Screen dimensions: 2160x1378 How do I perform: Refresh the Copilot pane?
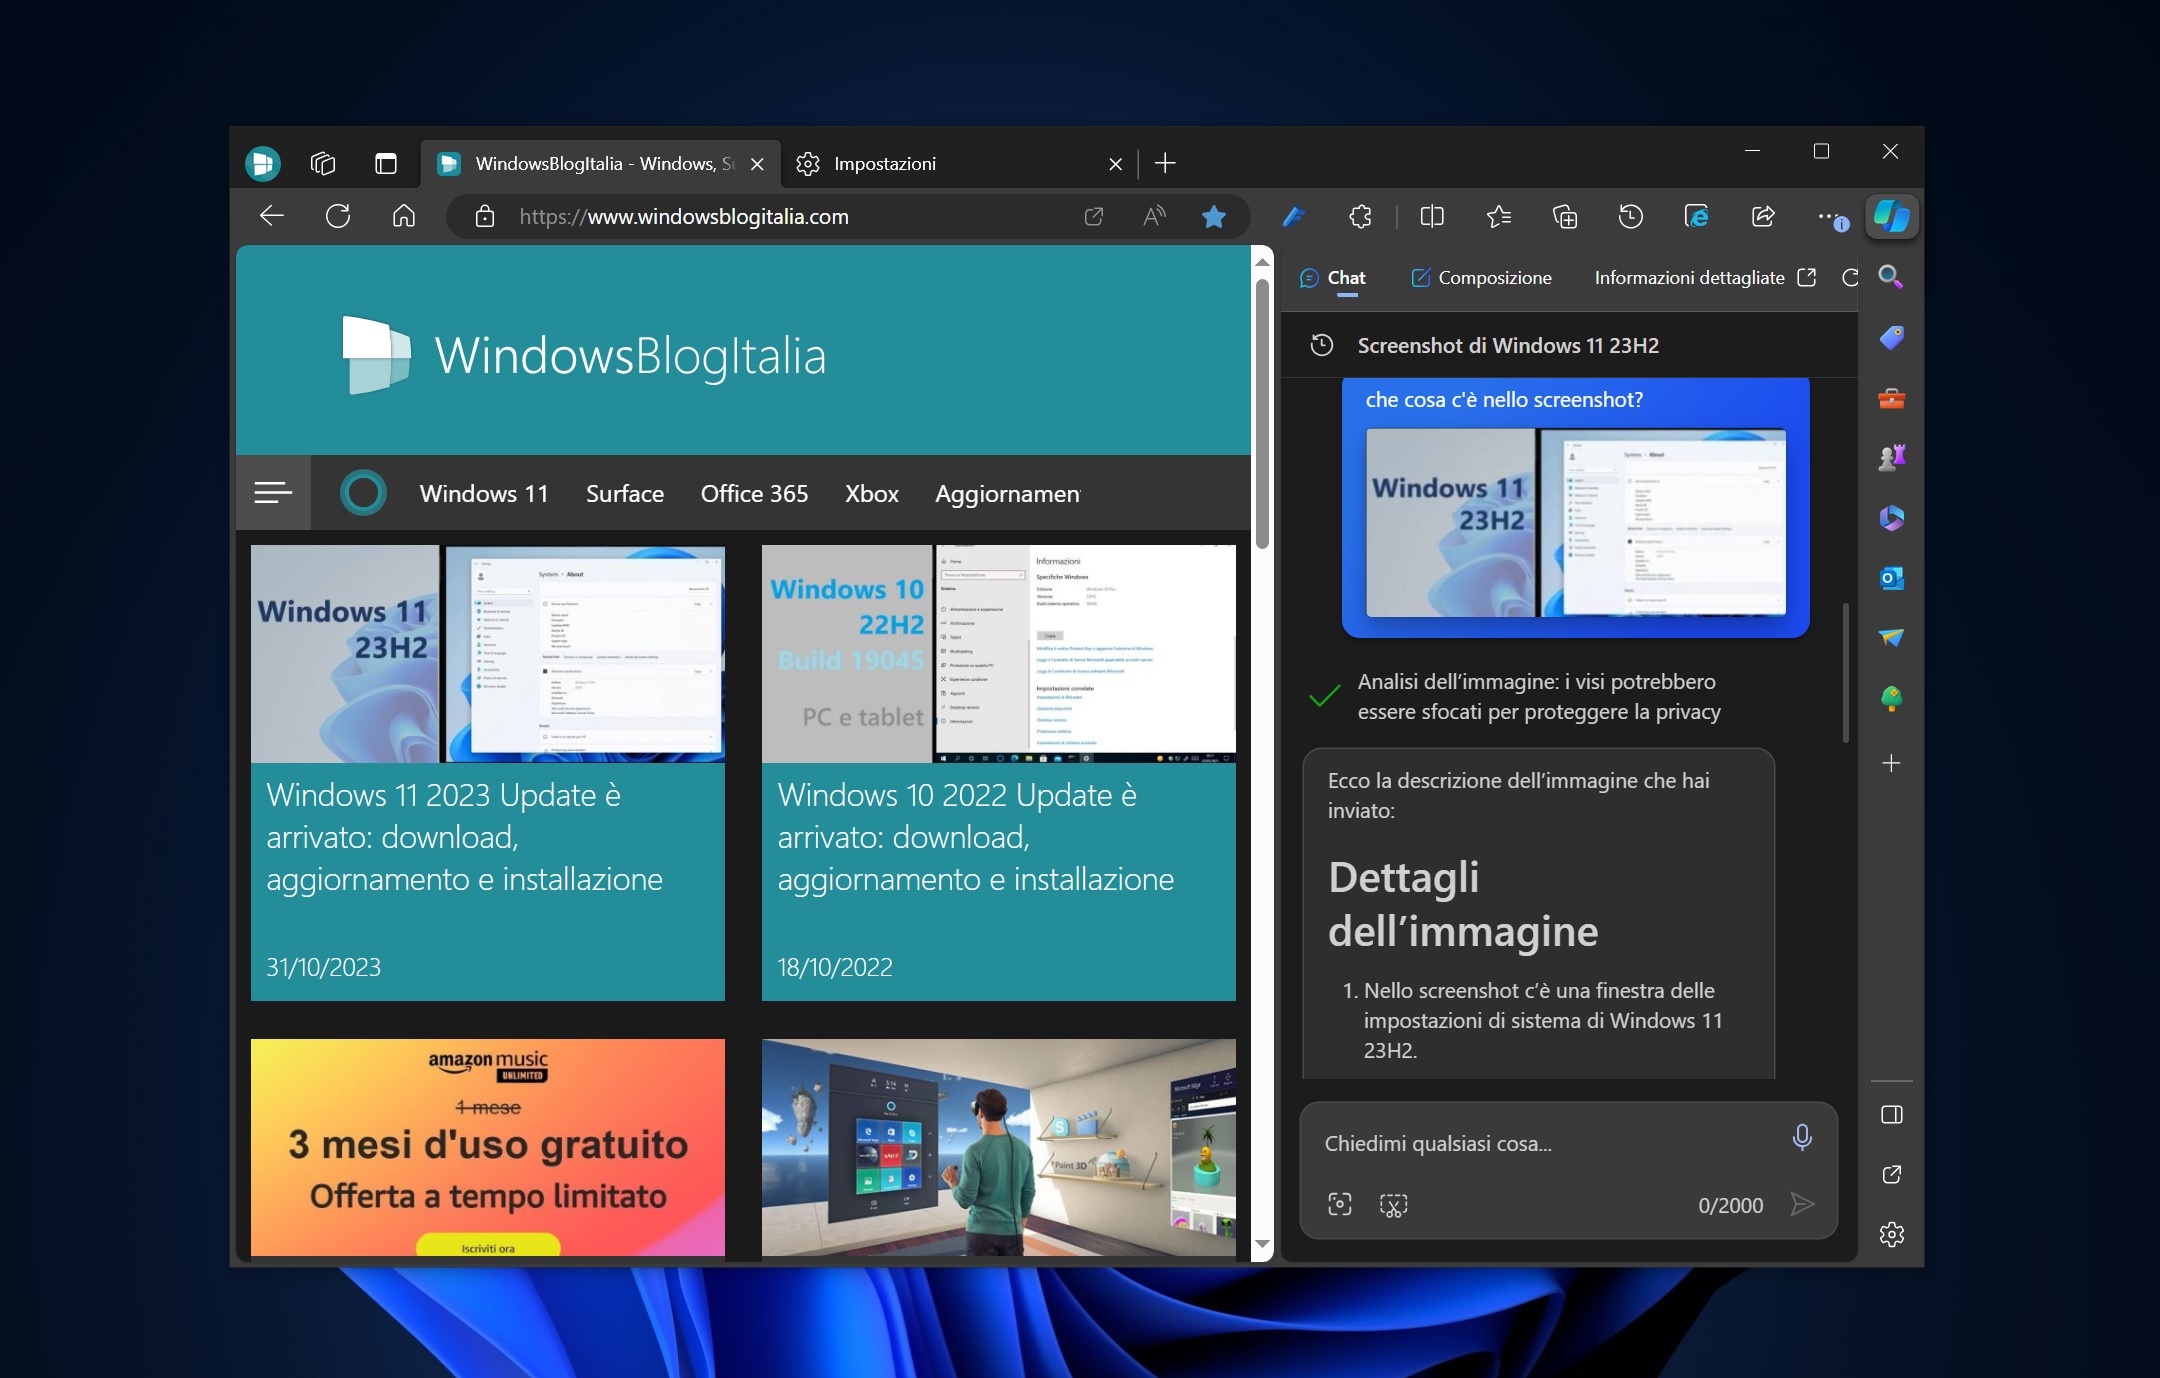tap(1850, 278)
